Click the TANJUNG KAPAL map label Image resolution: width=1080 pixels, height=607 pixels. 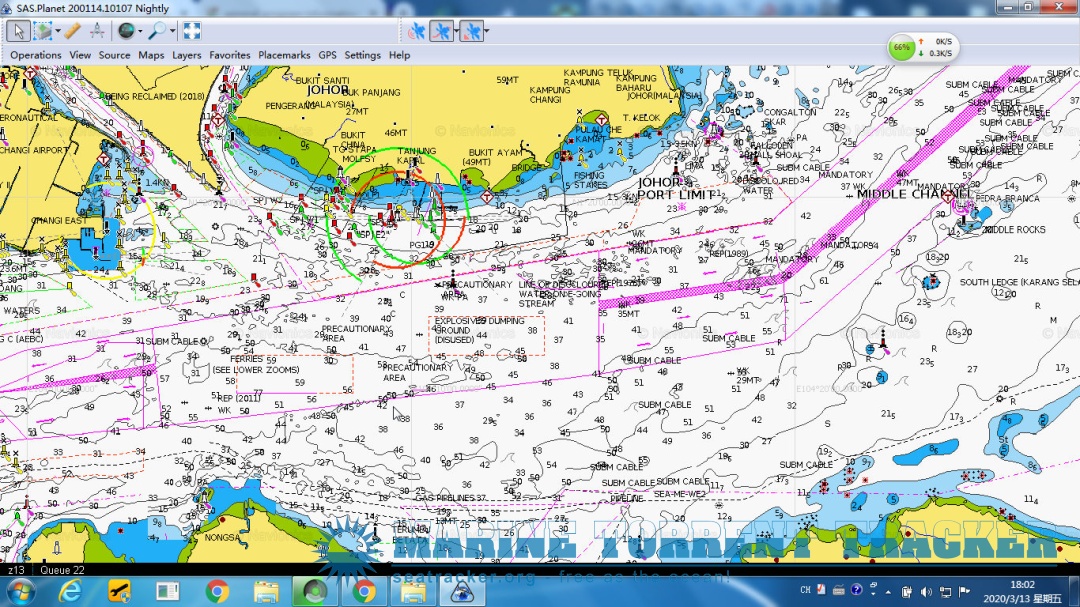417,156
